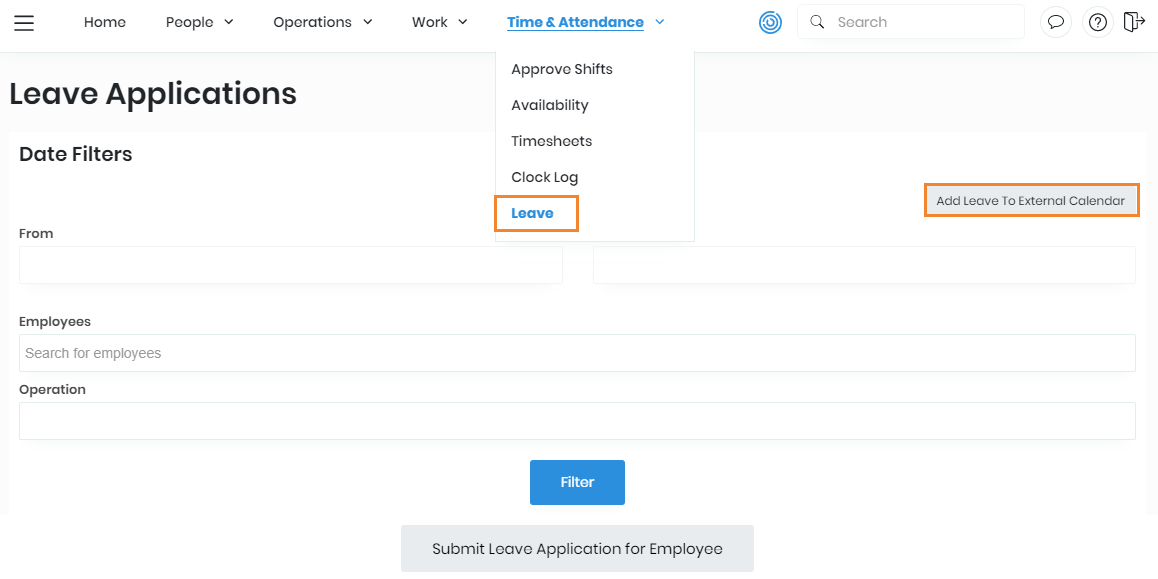Open the Clock Log menu entry
Screen dimensions: 1158x579
[x=544, y=177]
